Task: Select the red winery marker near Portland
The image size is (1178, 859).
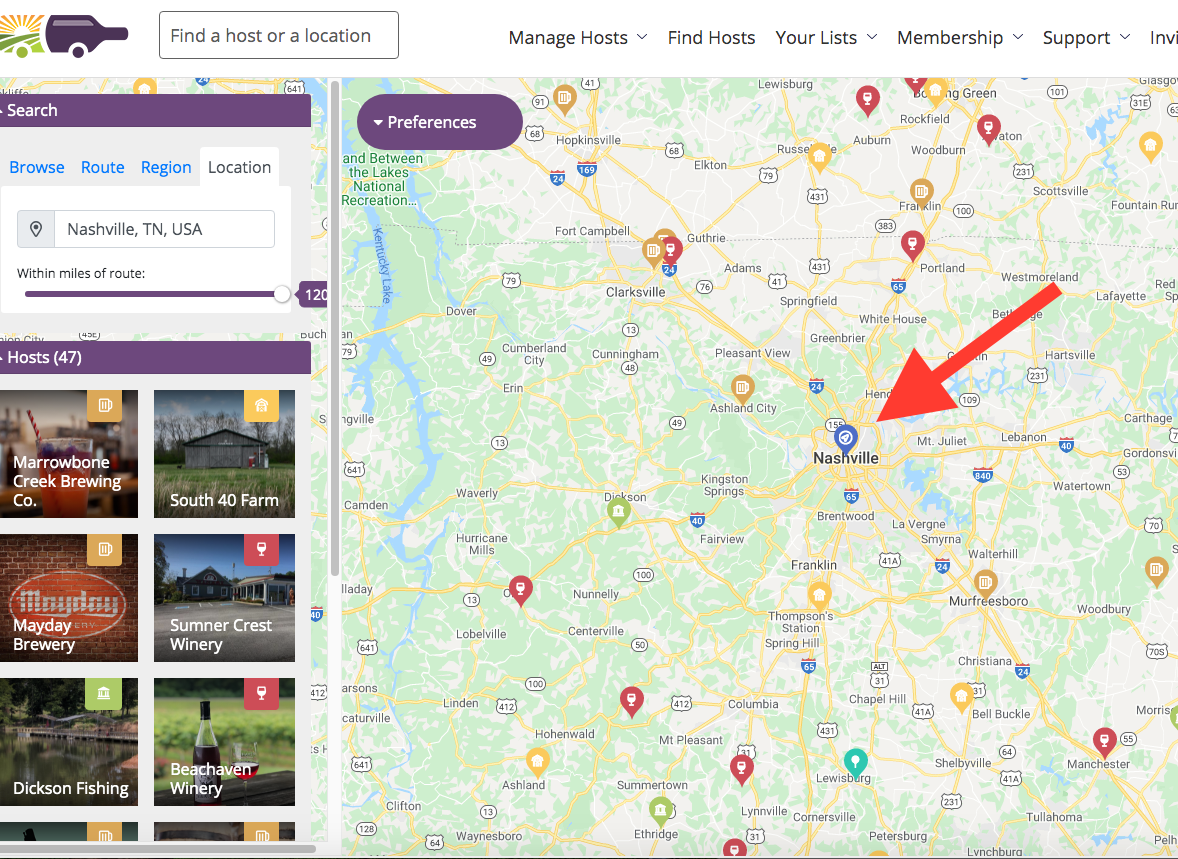Action: click(x=912, y=245)
